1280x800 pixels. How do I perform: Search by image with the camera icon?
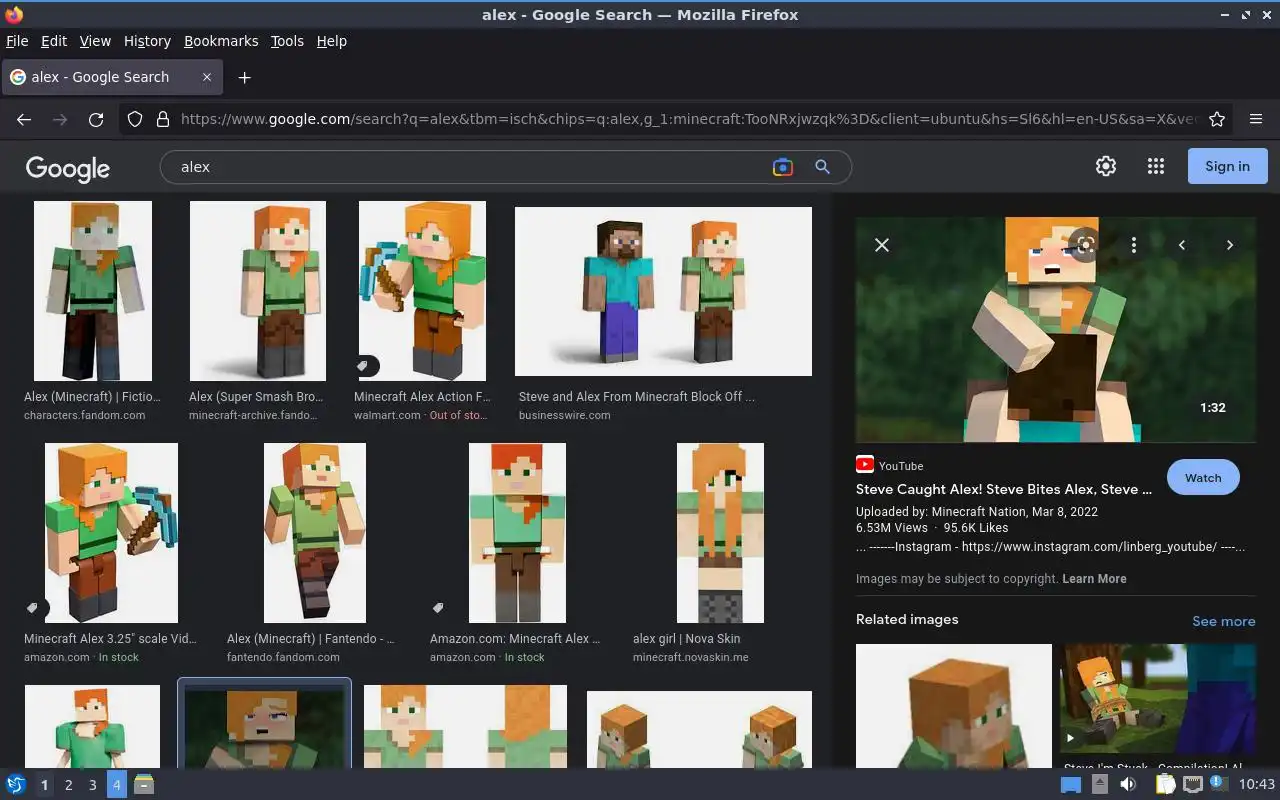click(x=783, y=167)
